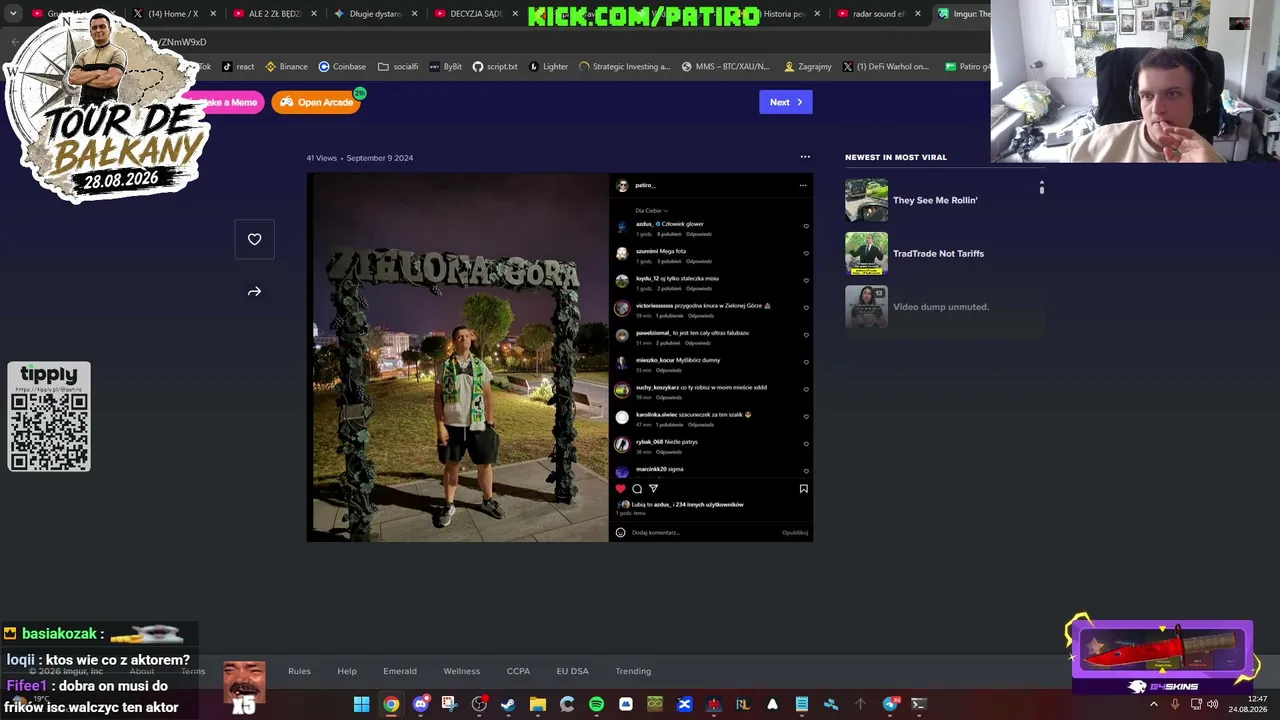Open the Rules footer link

(299, 671)
